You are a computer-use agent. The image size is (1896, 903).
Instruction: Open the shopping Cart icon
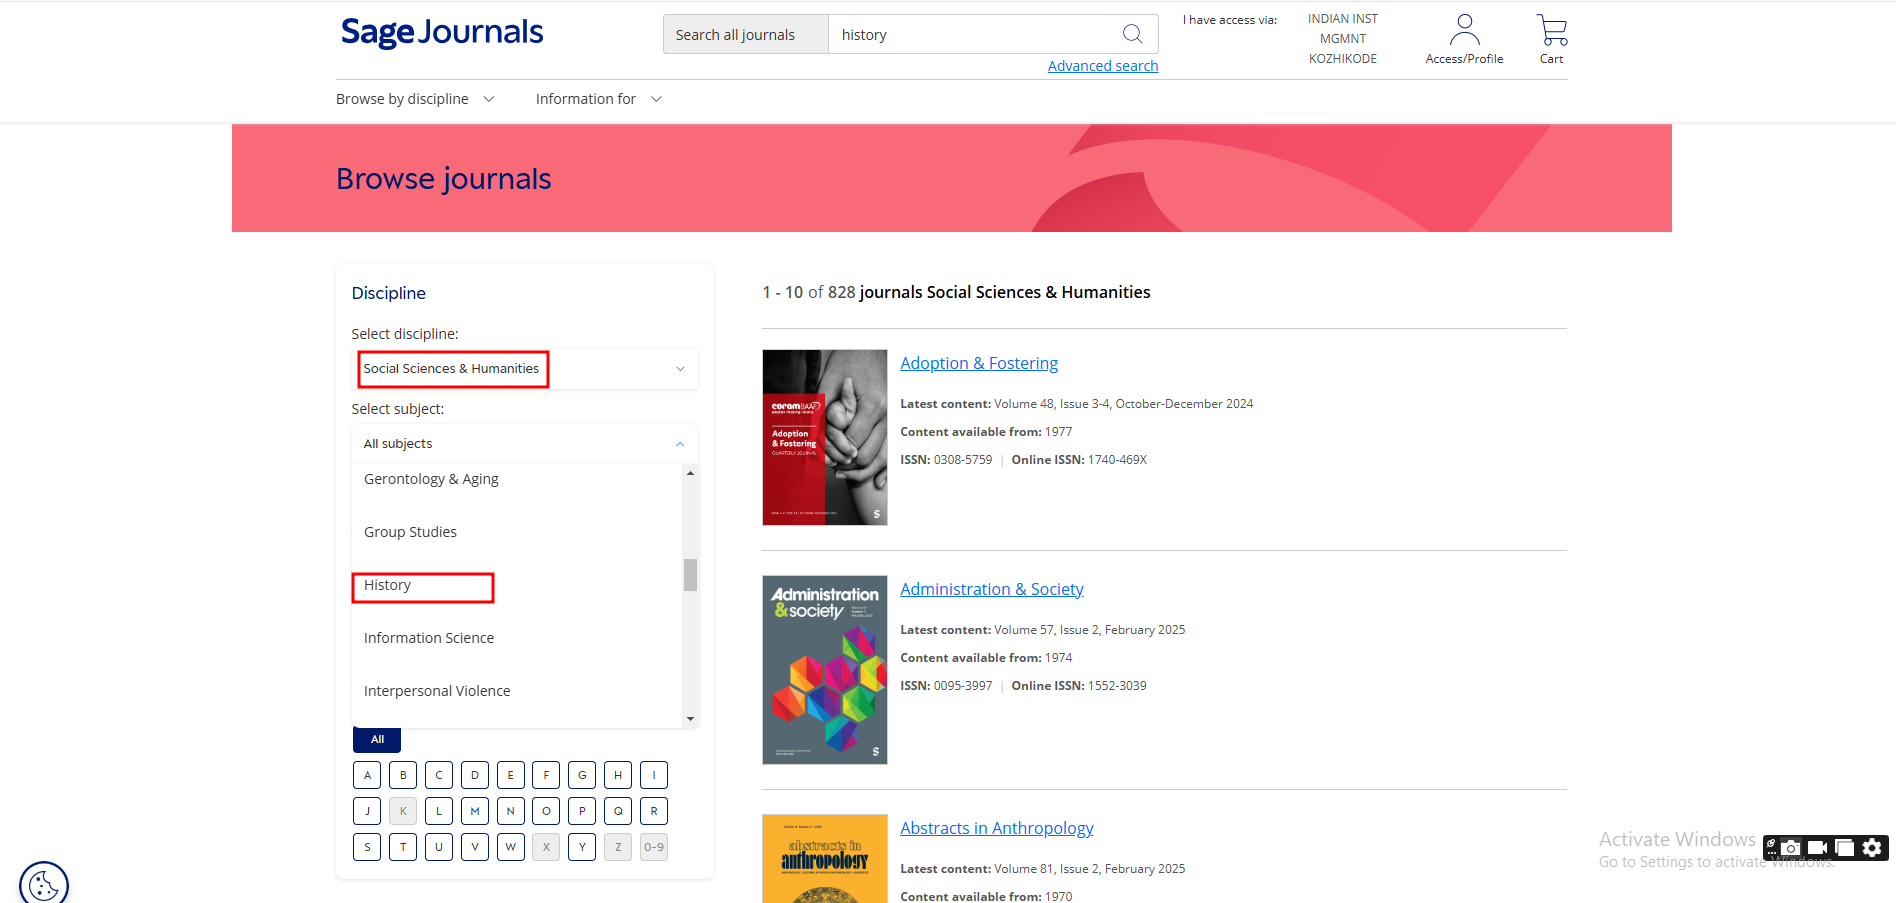click(1551, 30)
